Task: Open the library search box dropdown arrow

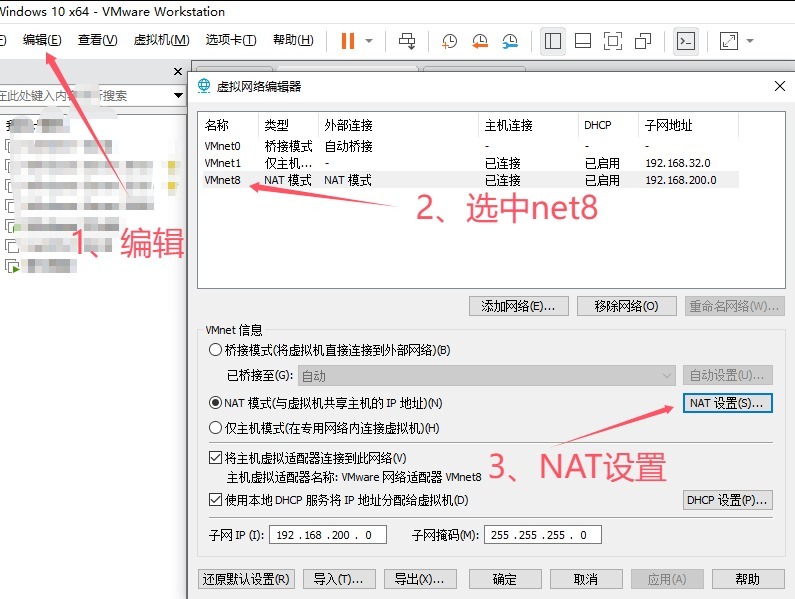Action: coord(179,96)
